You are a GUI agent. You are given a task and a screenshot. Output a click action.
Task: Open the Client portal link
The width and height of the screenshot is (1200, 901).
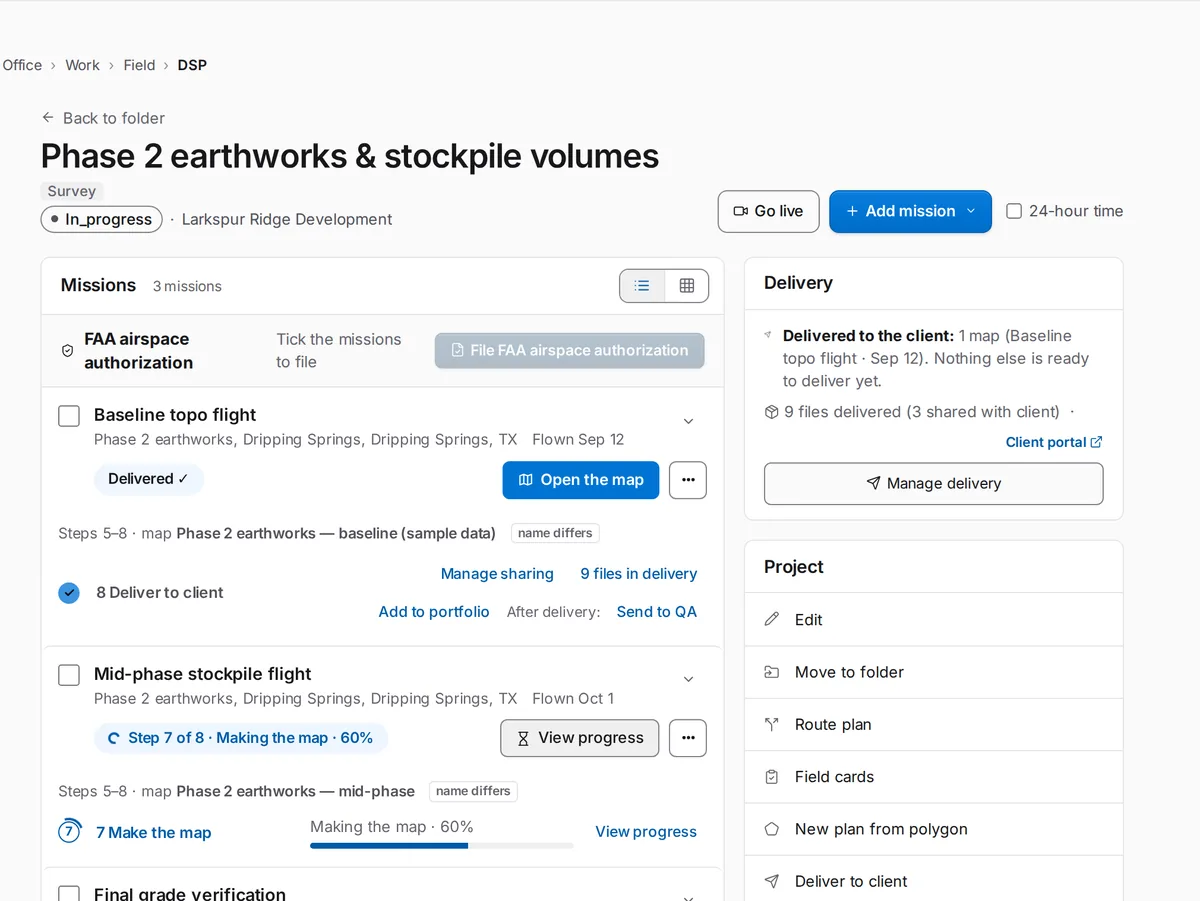(x=1054, y=442)
